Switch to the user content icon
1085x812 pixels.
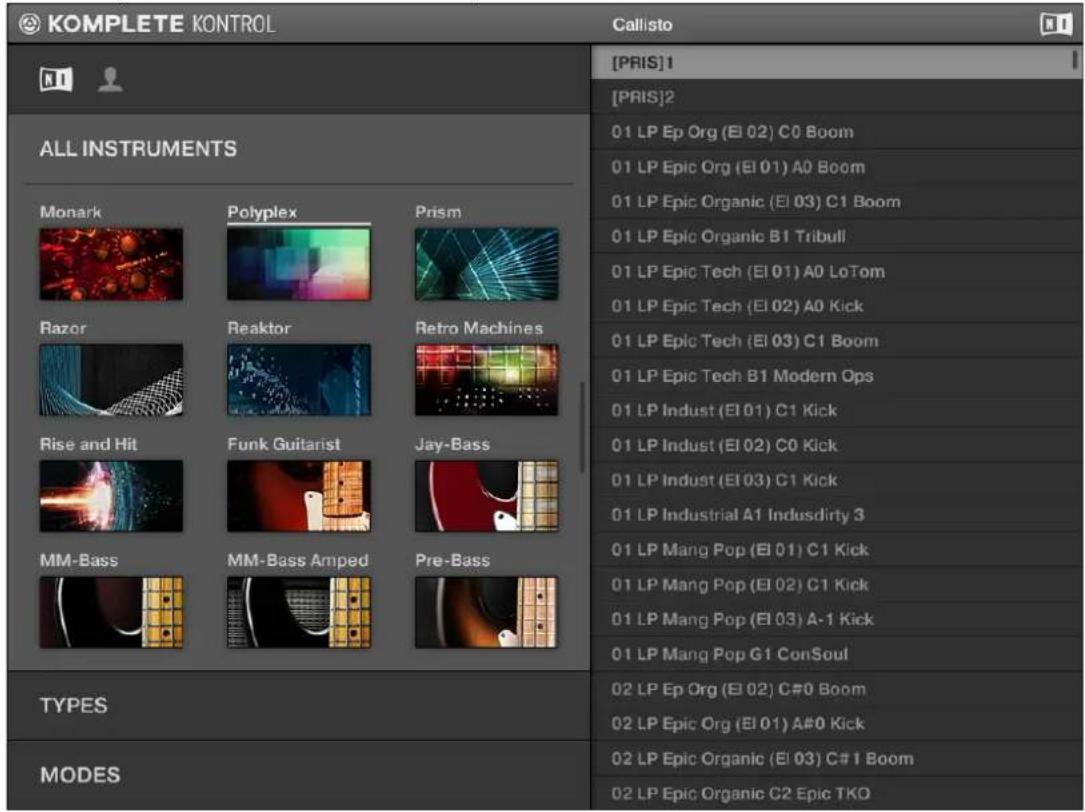pos(111,80)
